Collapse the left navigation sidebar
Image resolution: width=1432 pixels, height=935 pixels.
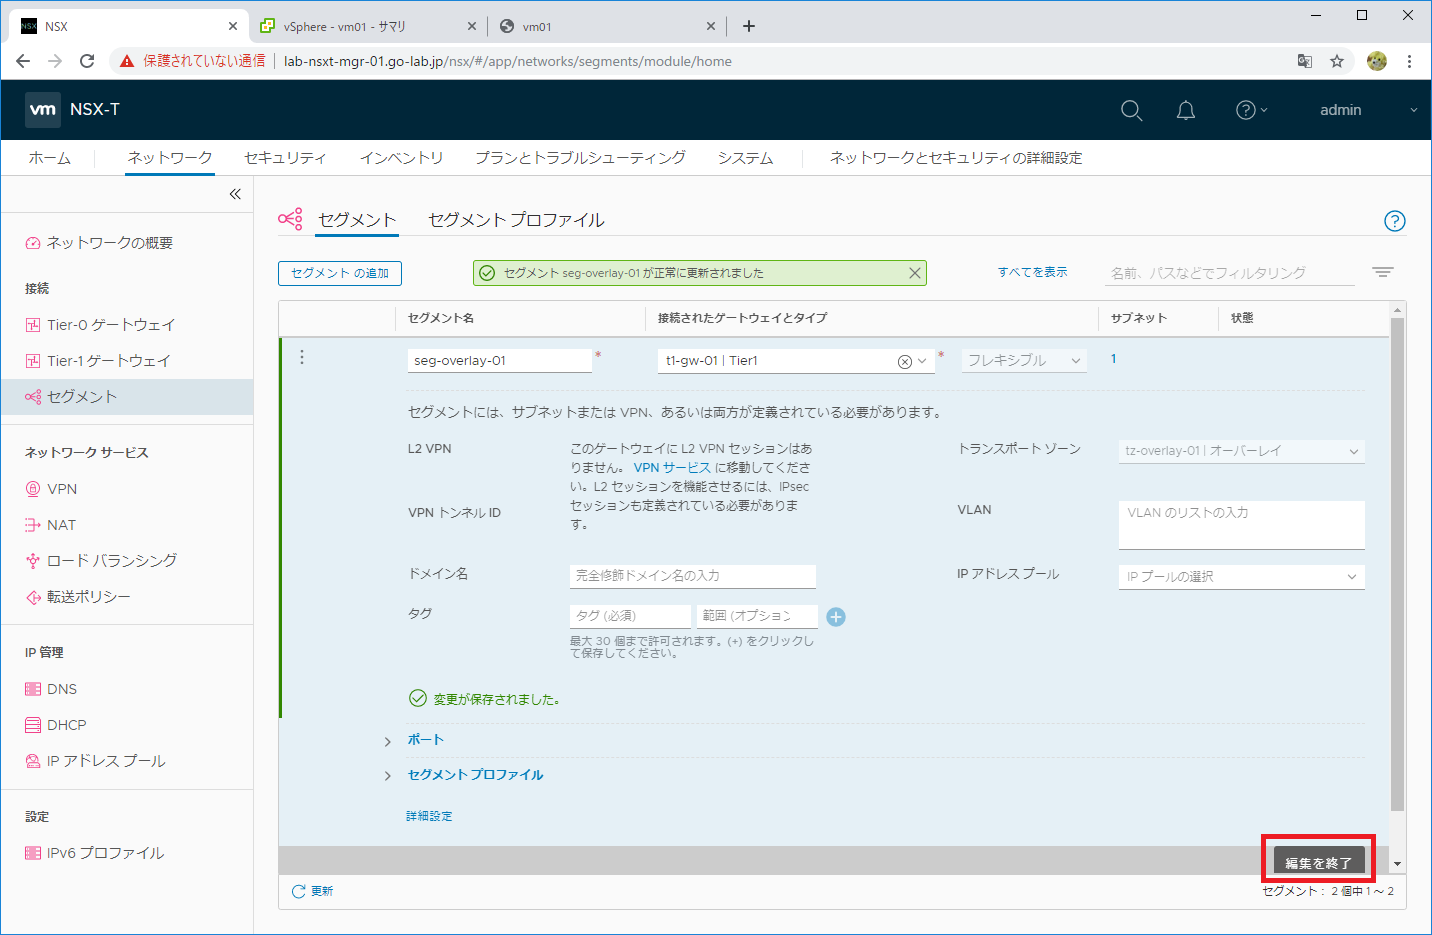(x=235, y=194)
